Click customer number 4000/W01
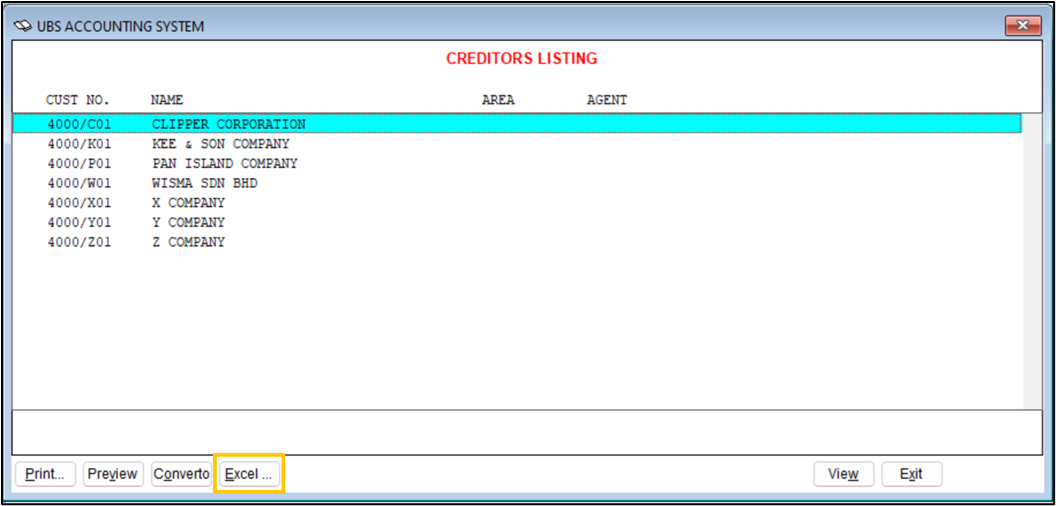1056x506 pixels. pyautogui.click(x=79, y=183)
